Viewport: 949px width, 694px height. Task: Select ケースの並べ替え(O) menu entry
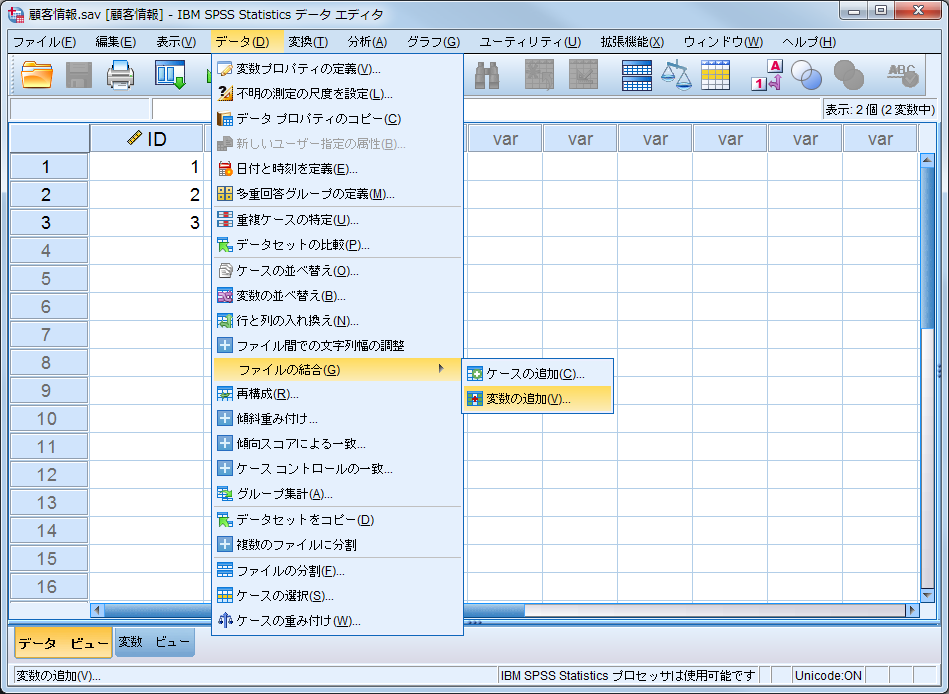337,270
